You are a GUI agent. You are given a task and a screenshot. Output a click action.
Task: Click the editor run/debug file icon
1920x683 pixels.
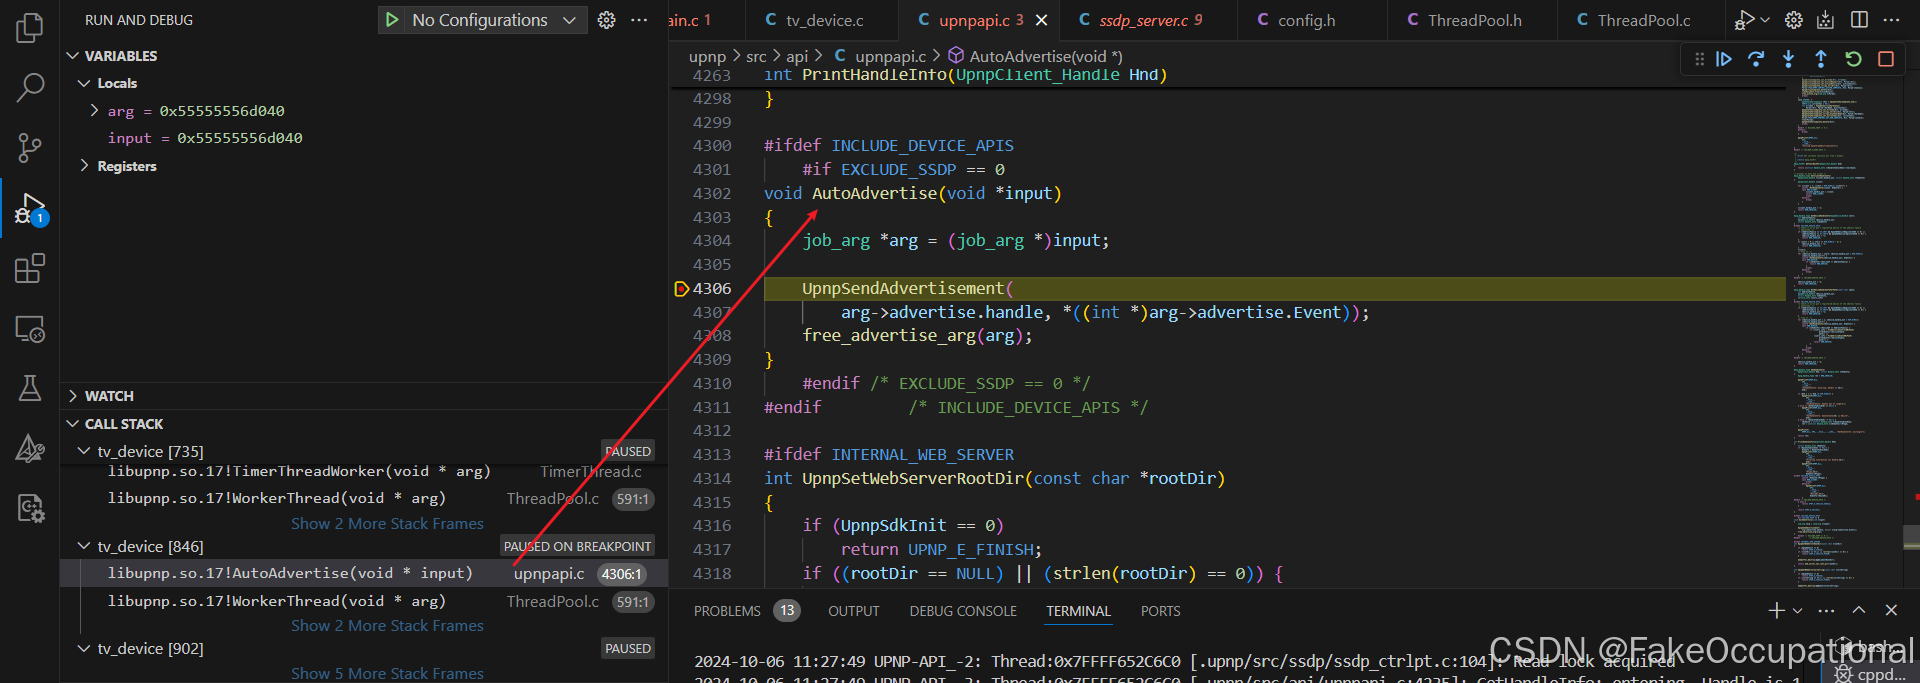point(1744,20)
